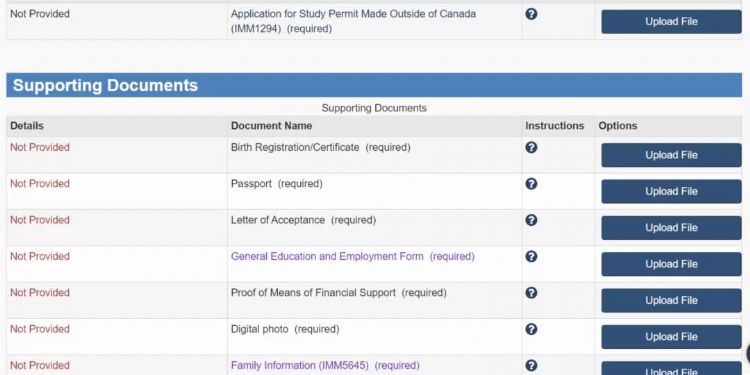
Task: Open Digital photo instructions icon
Action: click(x=531, y=329)
